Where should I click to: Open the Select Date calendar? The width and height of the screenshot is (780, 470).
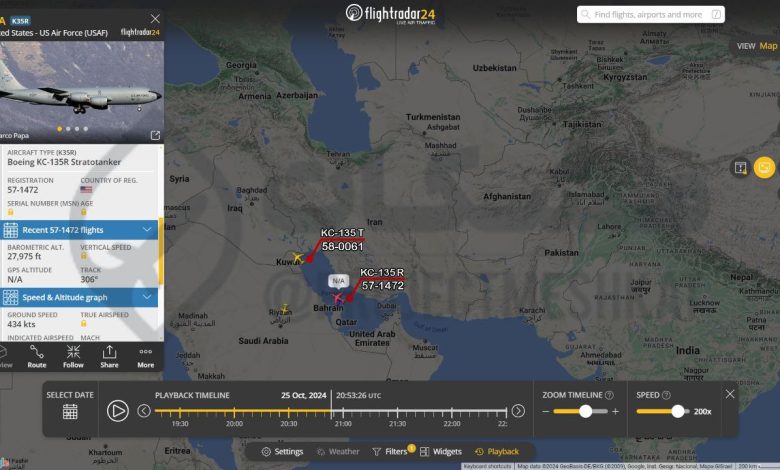70,411
